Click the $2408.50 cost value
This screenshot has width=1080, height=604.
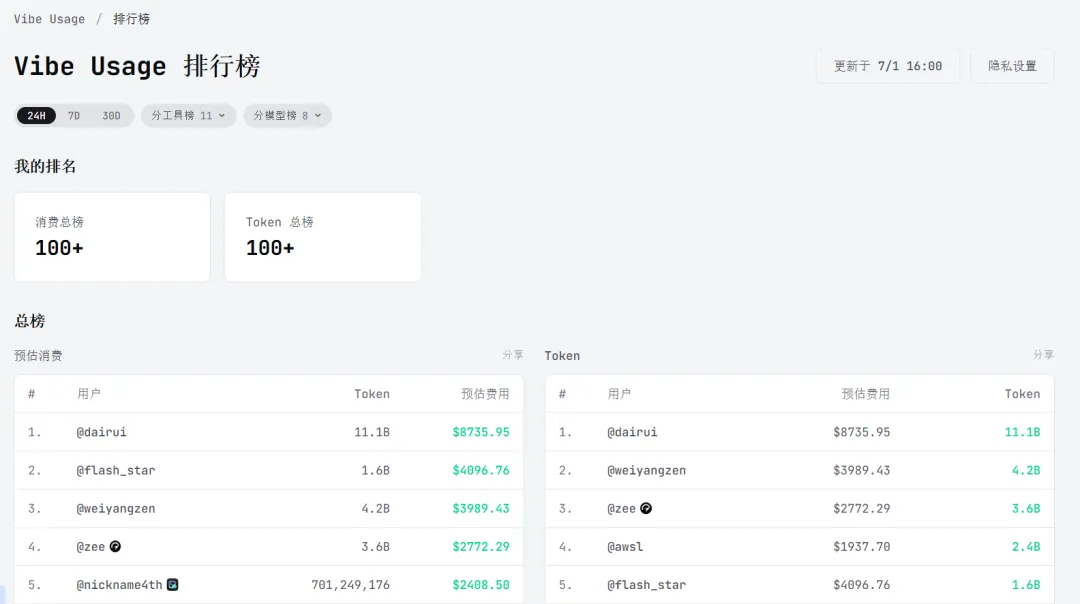pyautogui.click(x=481, y=585)
